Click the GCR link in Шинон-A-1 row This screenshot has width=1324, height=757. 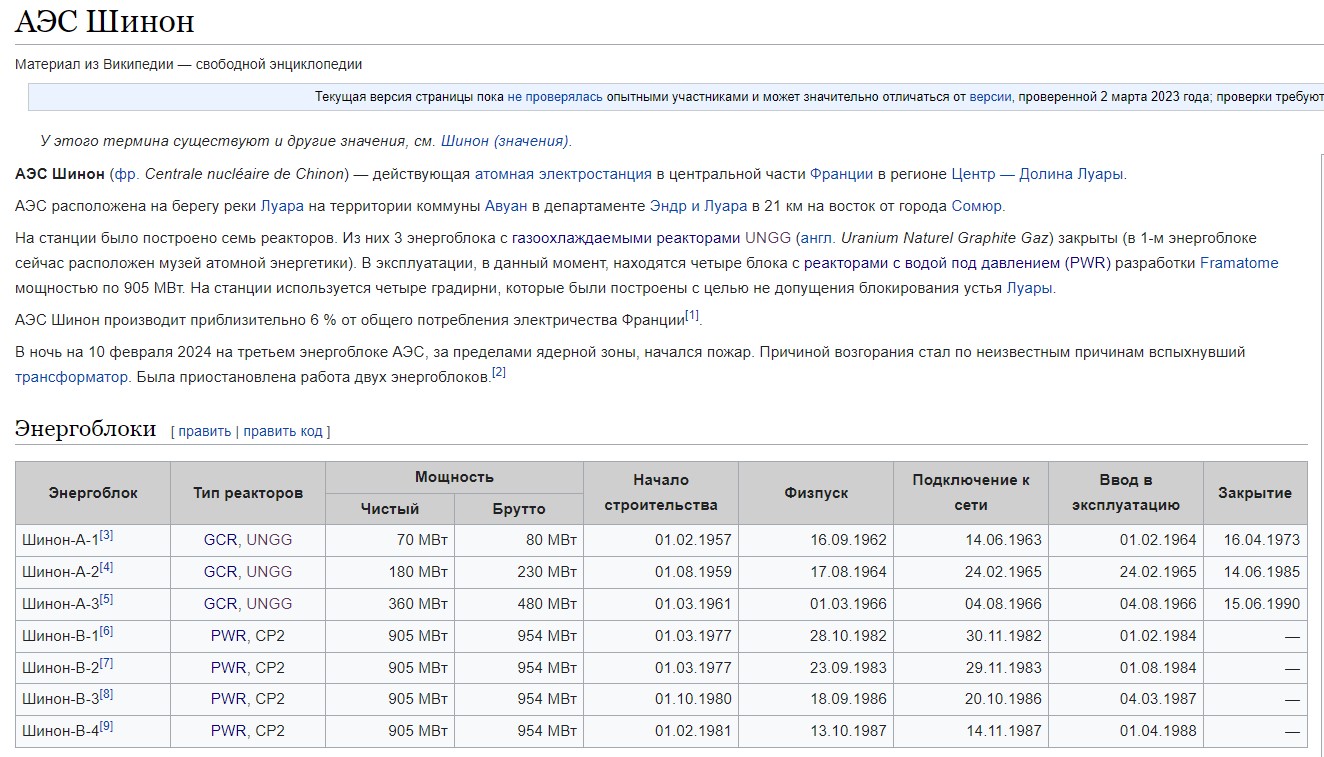220,540
